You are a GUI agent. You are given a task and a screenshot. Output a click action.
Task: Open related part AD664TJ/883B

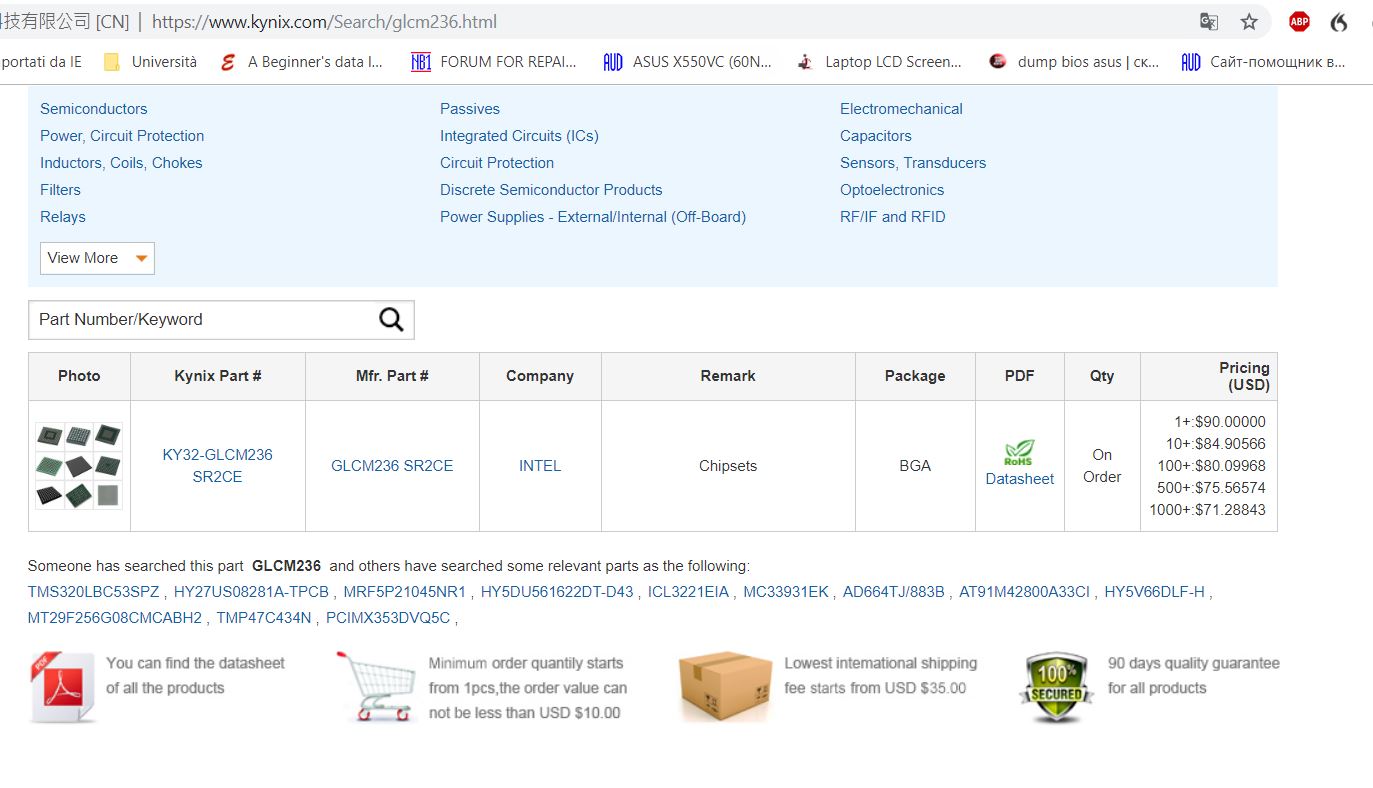pos(894,592)
